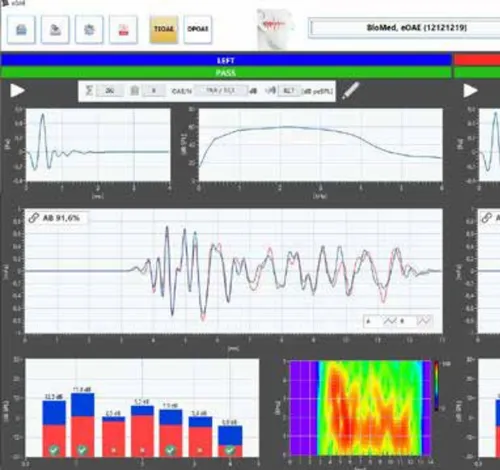
Task: Click the sigma sum icon
Action: click(x=89, y=90)
